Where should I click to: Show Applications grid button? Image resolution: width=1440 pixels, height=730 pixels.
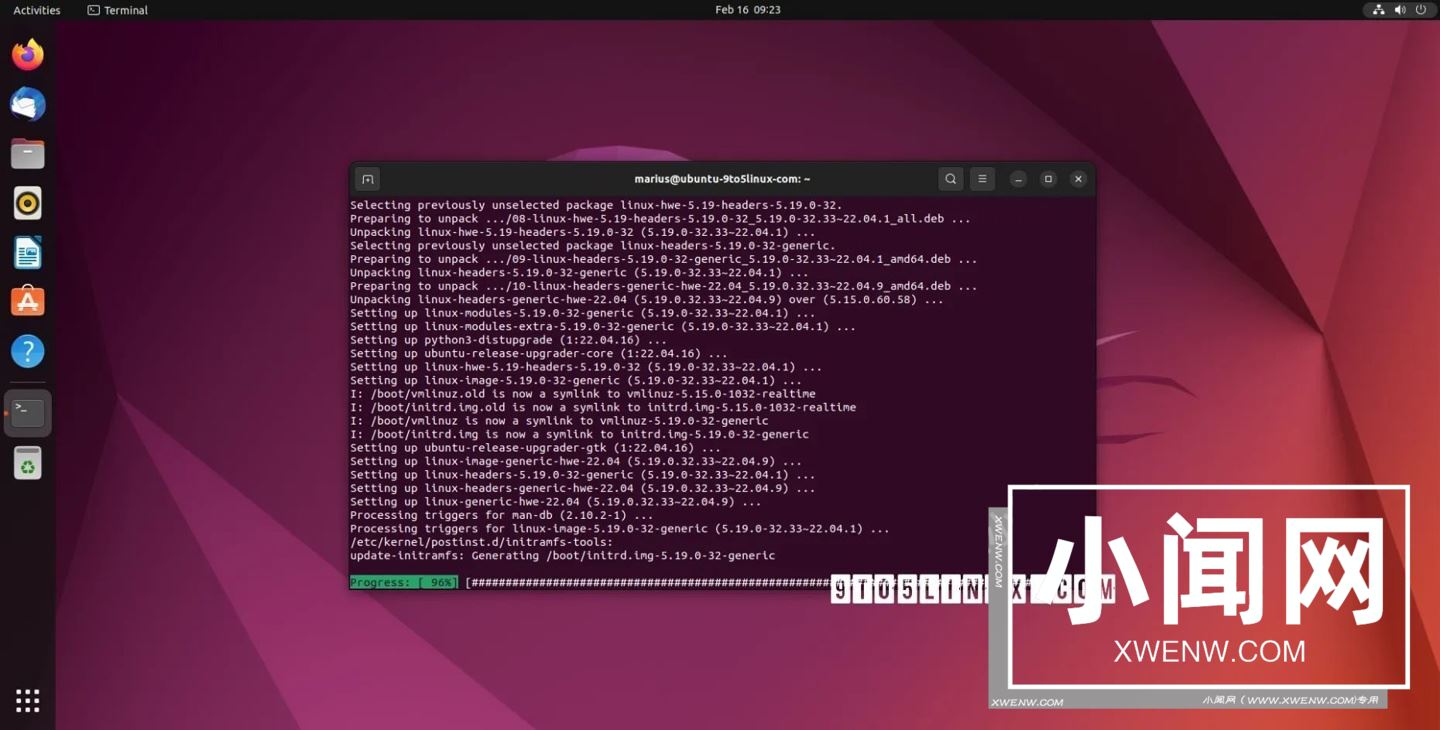(28, 701)
